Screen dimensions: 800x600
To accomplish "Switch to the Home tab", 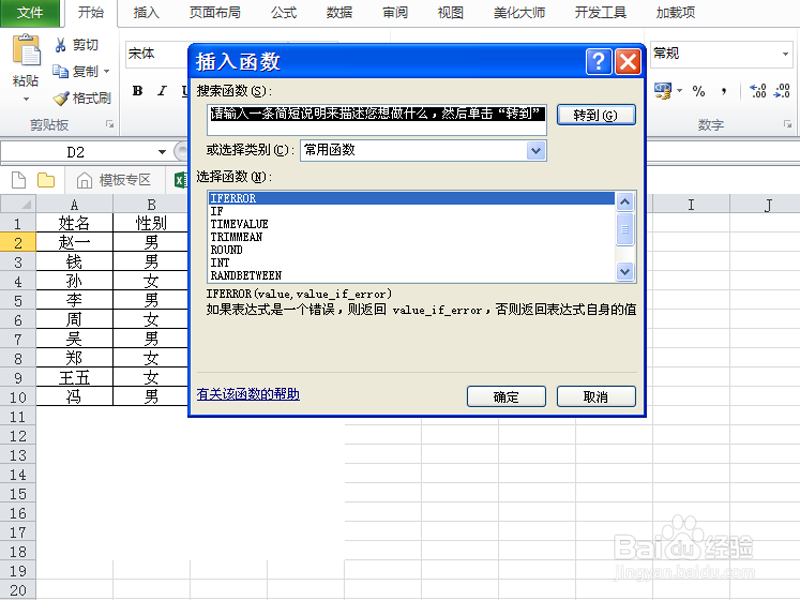I will 91,13.
